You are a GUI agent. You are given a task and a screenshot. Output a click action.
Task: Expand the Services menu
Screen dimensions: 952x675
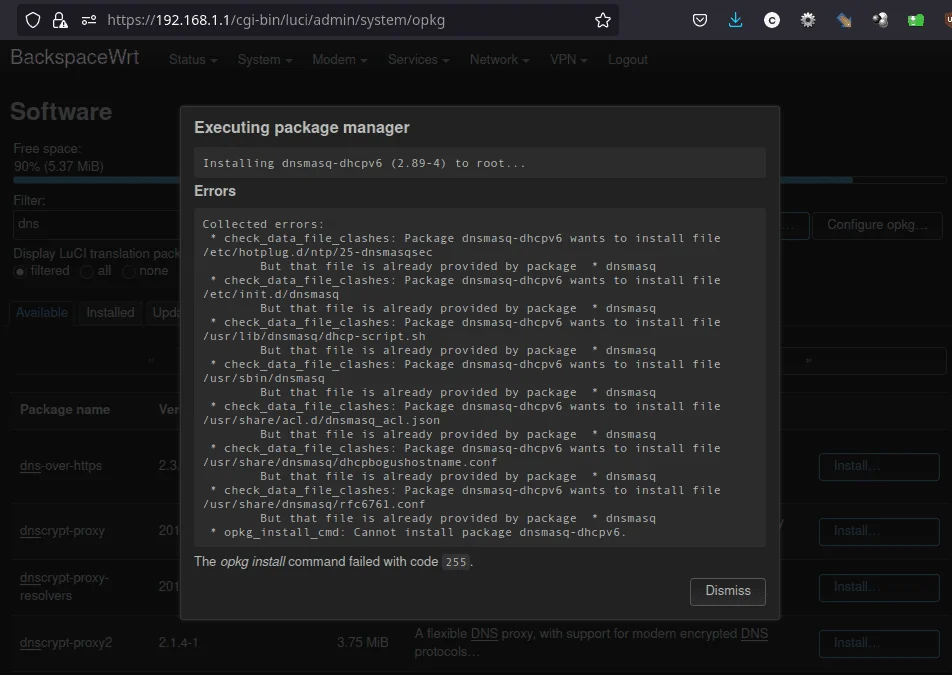pyautogui.click(x=418, y=59)
